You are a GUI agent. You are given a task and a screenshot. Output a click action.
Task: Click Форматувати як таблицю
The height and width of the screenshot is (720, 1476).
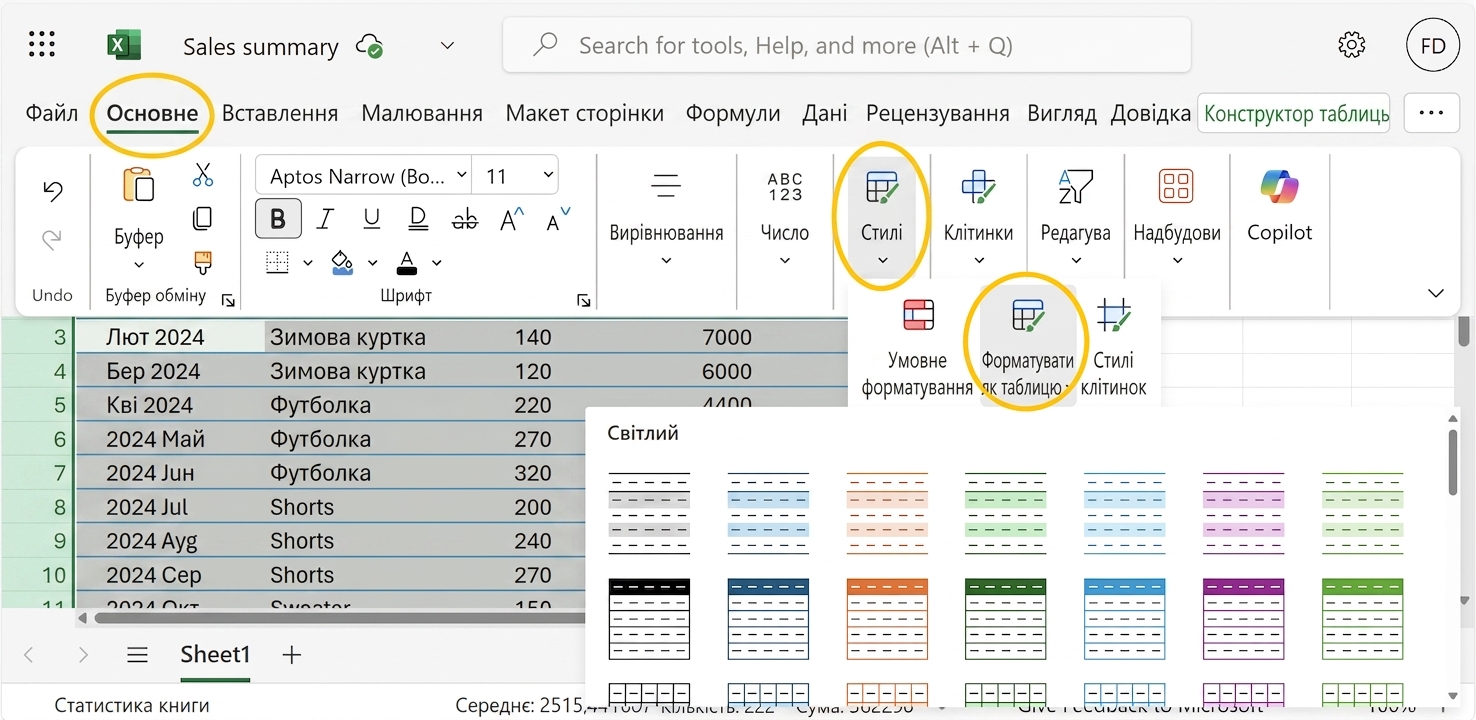point(1028,346)
